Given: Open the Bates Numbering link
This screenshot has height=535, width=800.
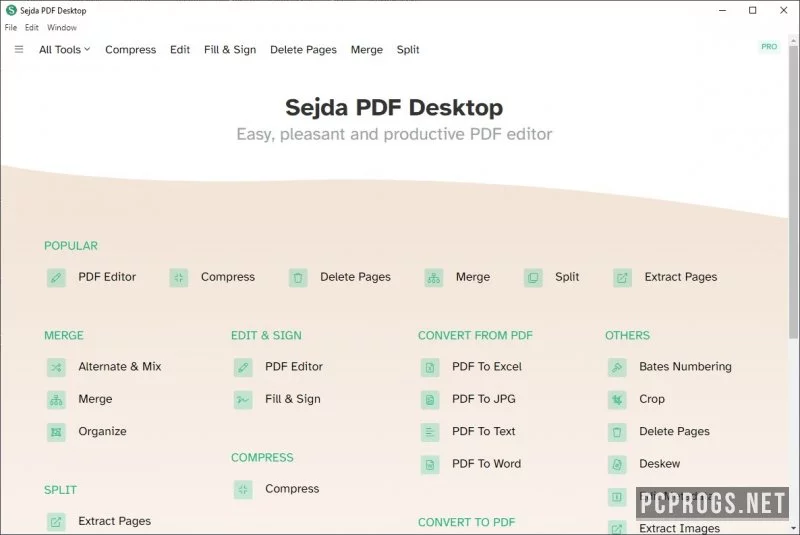Looking at the screenshot, I should 685,367.
